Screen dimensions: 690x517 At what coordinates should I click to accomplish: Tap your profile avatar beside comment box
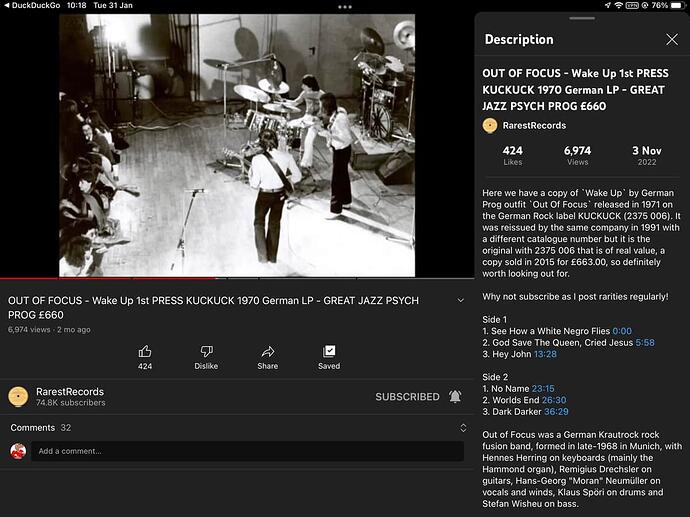18,451
